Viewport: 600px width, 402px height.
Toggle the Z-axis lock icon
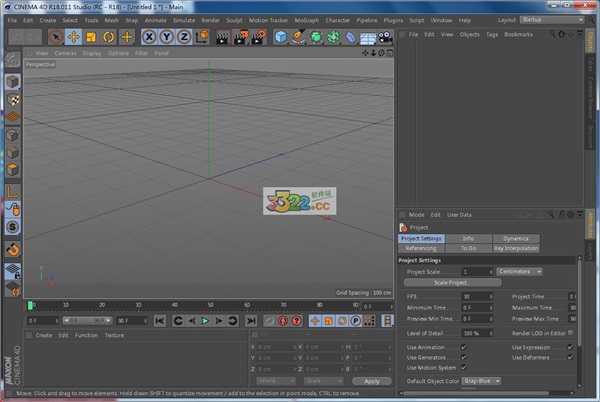tap(183, 37)
